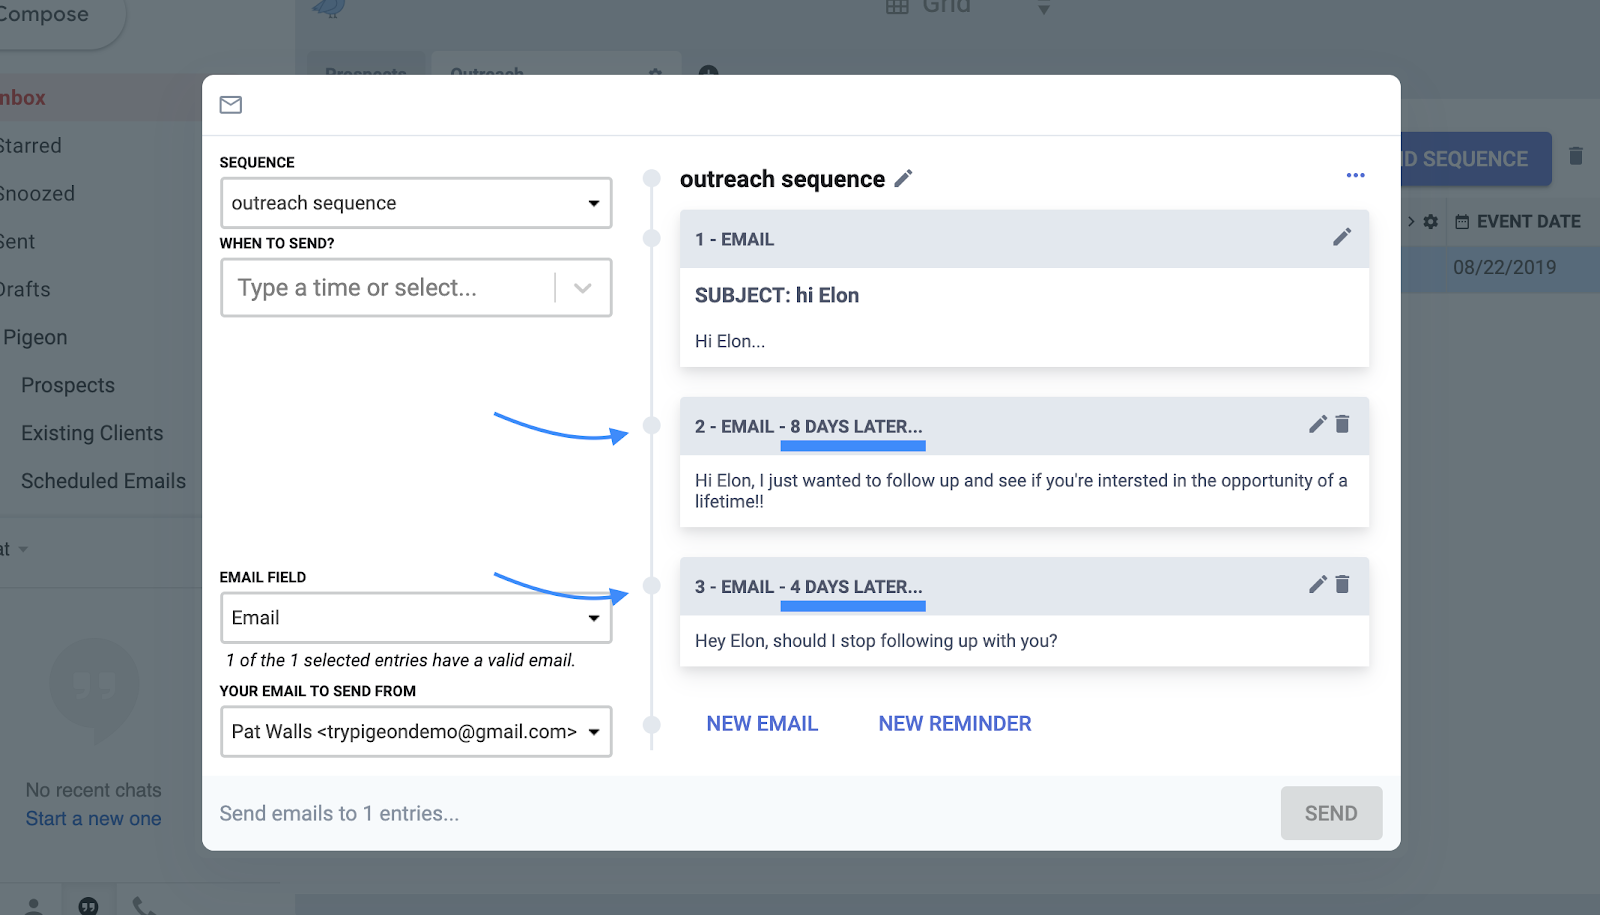Open Prospects in the sidebar
Viewport: 1600px width, 915px height.
click(68, 385)
